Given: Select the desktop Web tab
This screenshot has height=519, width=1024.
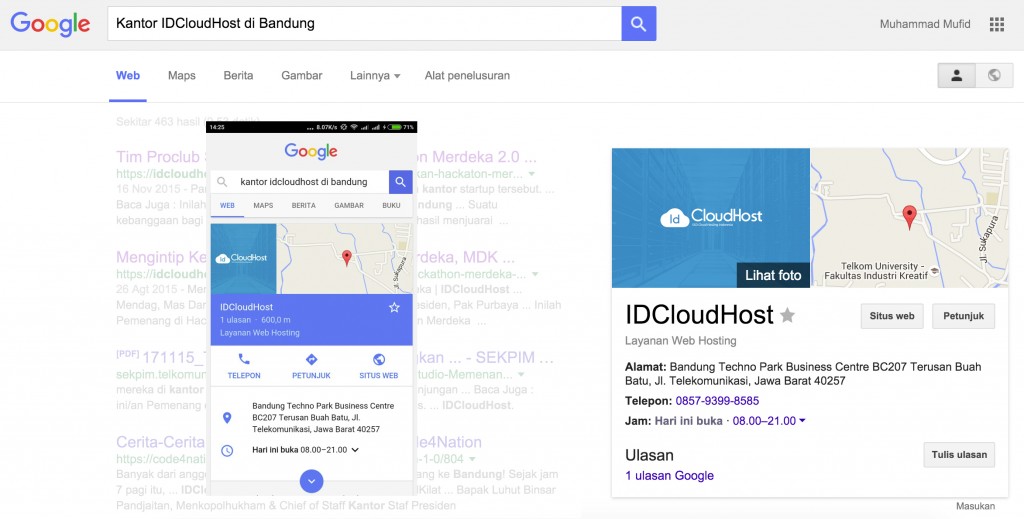Looking at the screenshot, I should [128, 76].
